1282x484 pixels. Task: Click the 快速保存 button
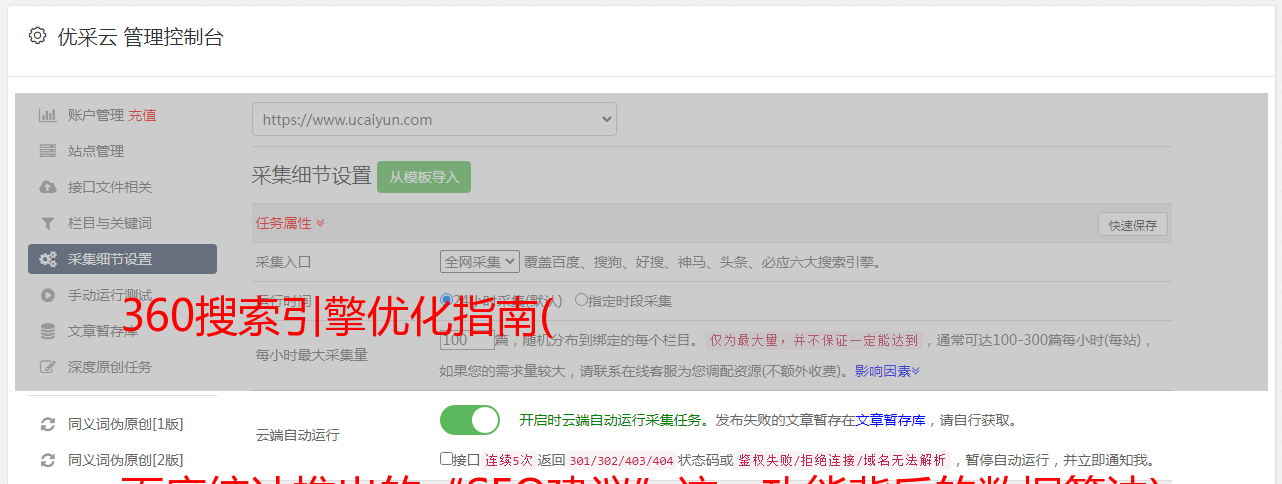point(1132,225)
